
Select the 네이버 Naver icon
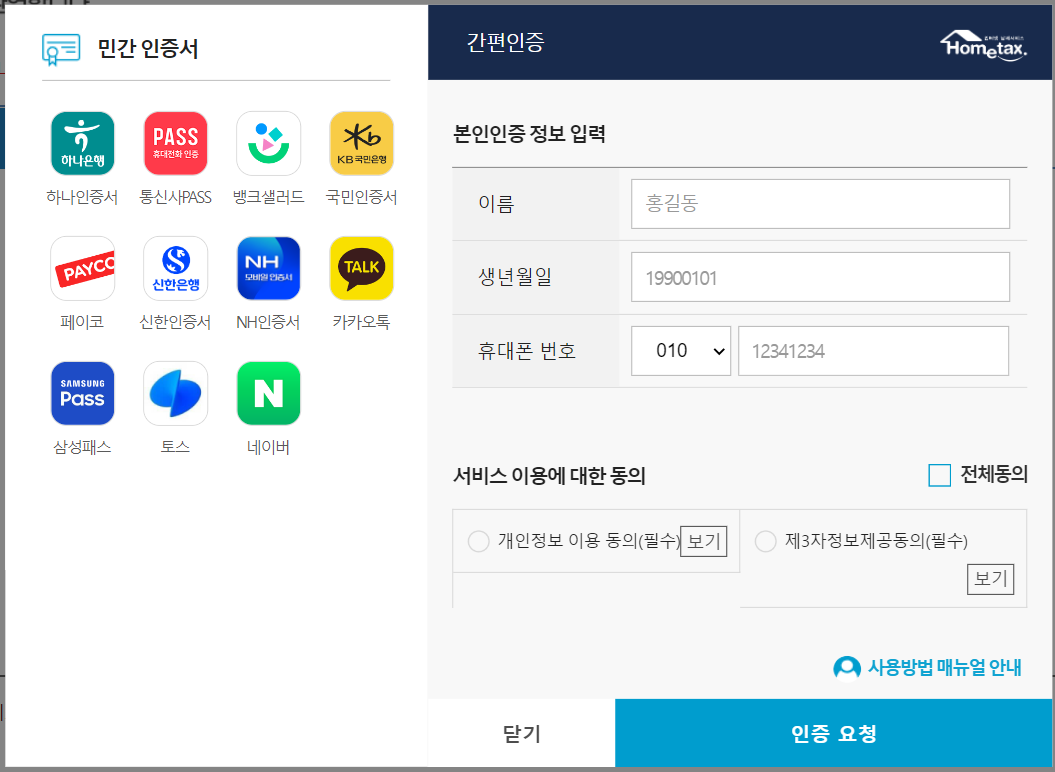(x=268, y=393)
